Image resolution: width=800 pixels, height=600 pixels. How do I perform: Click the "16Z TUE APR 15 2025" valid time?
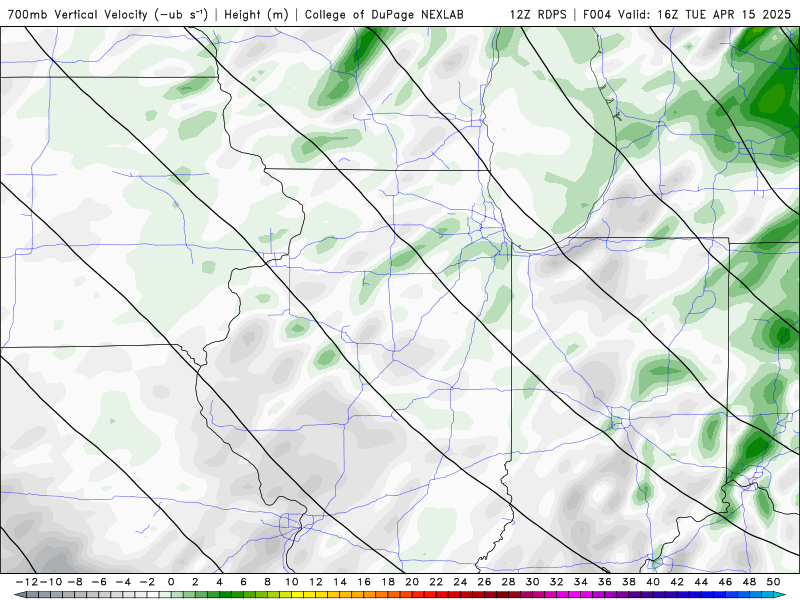[x=724, y=14]
